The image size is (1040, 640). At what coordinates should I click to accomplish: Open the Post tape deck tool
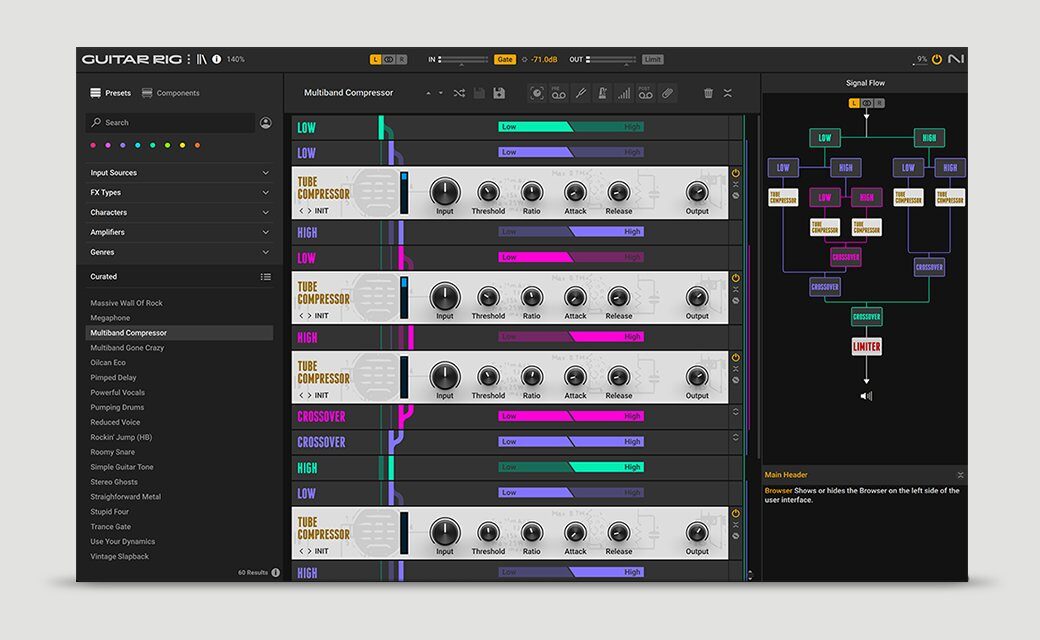click(x=645, y=94)
